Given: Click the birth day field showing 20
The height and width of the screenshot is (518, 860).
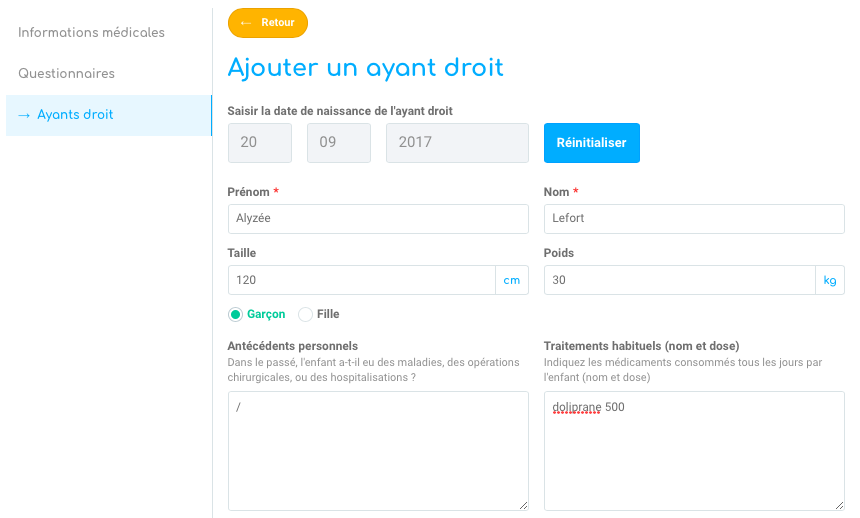Looking at the screenshot, I should [260, 143].
